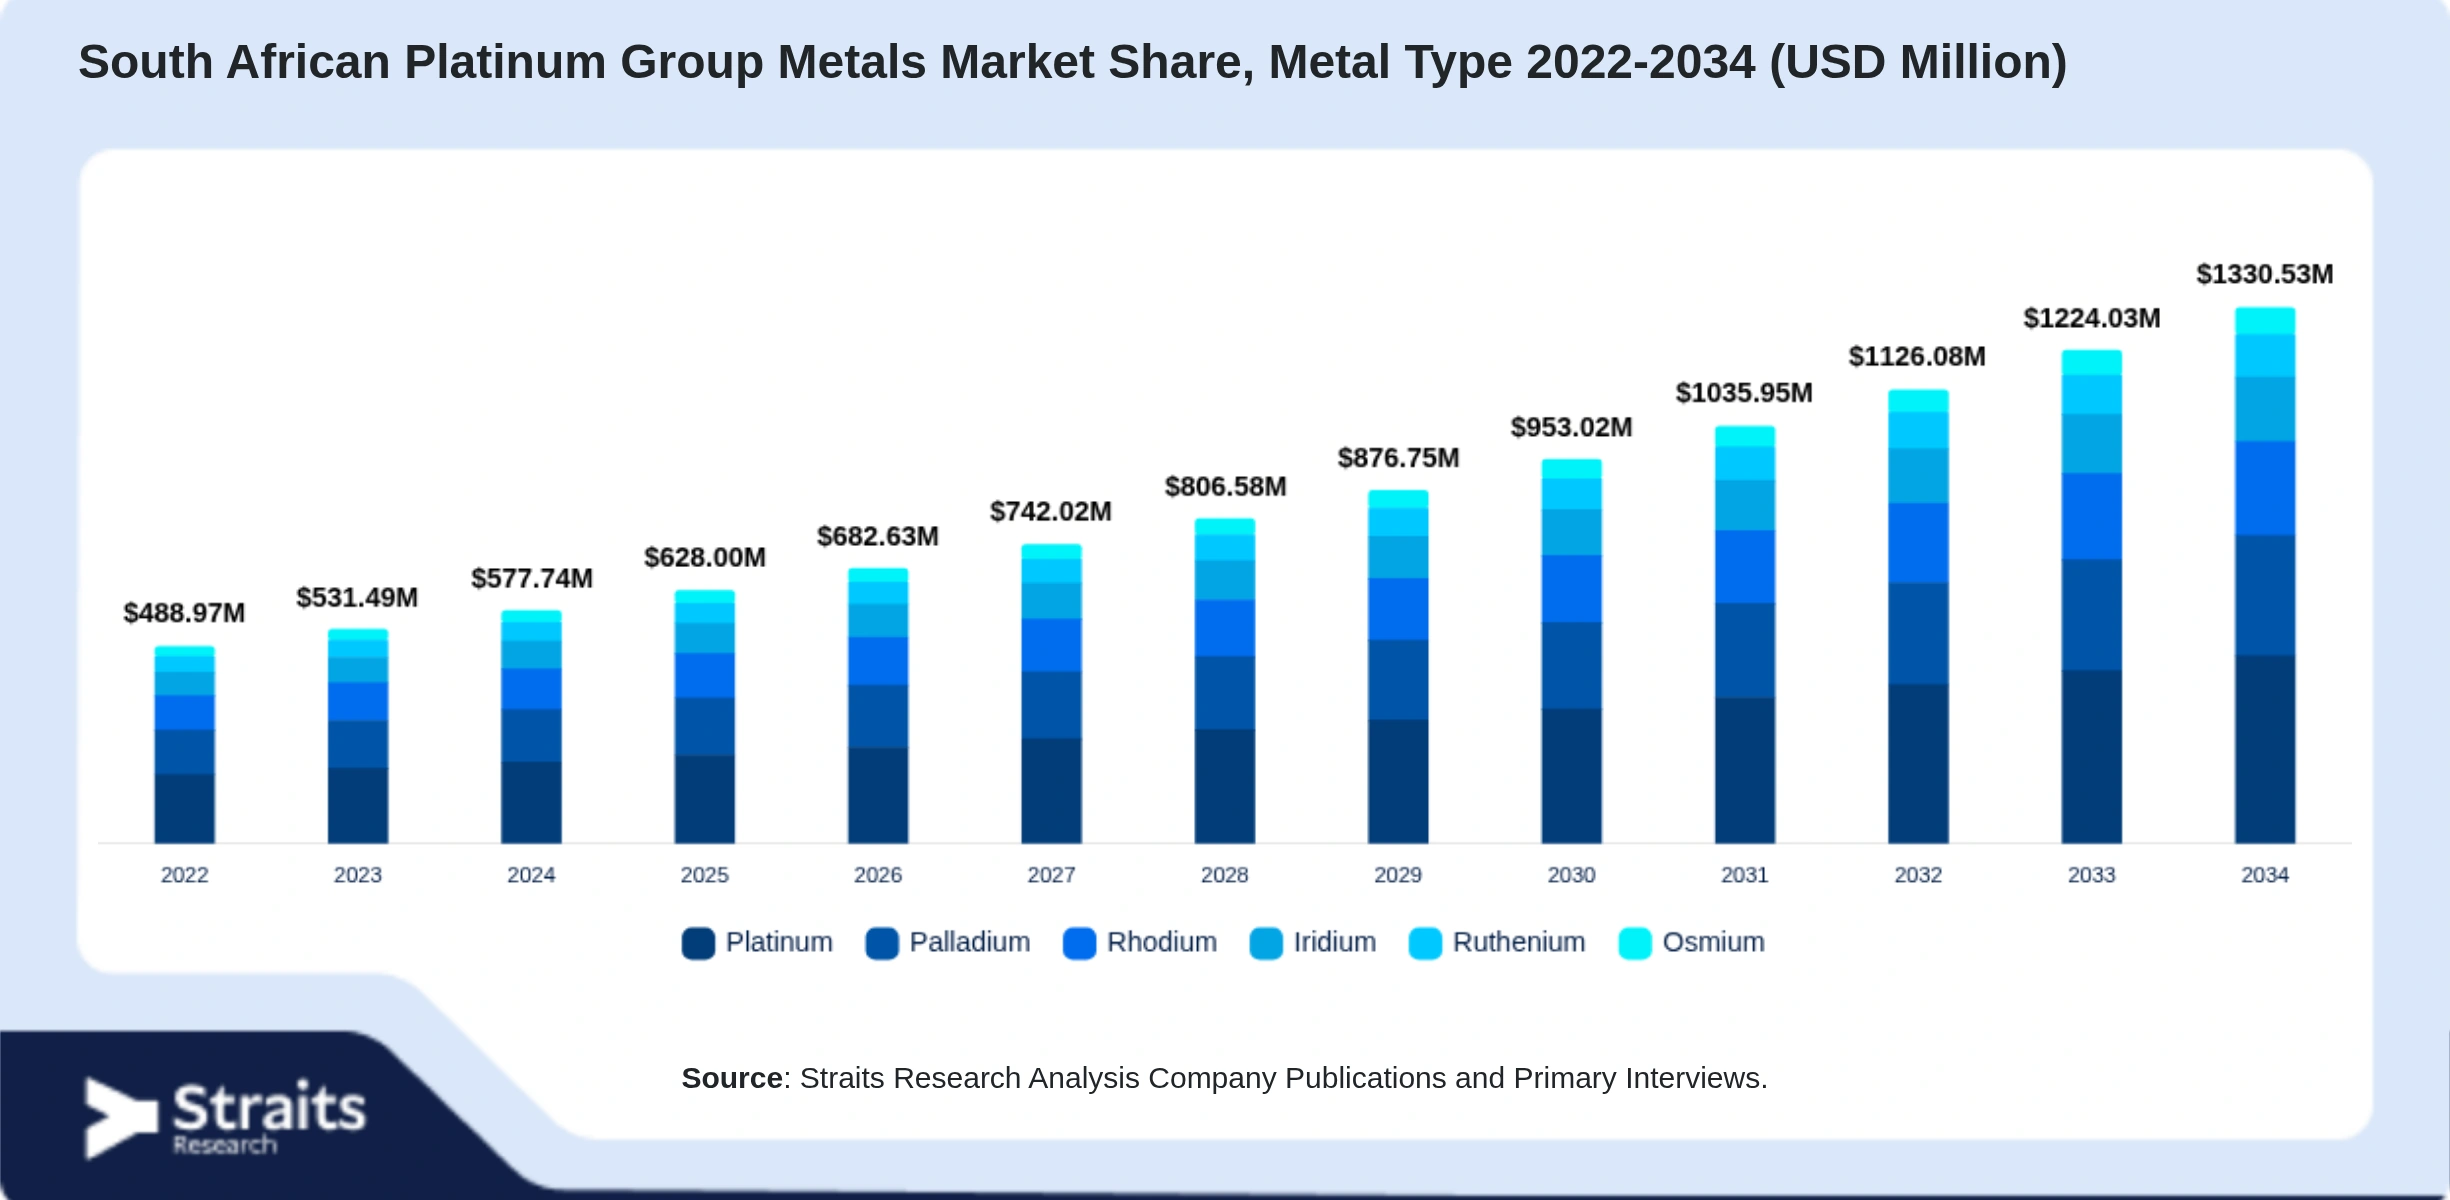Click the 2025 axis label

point(705,875)
